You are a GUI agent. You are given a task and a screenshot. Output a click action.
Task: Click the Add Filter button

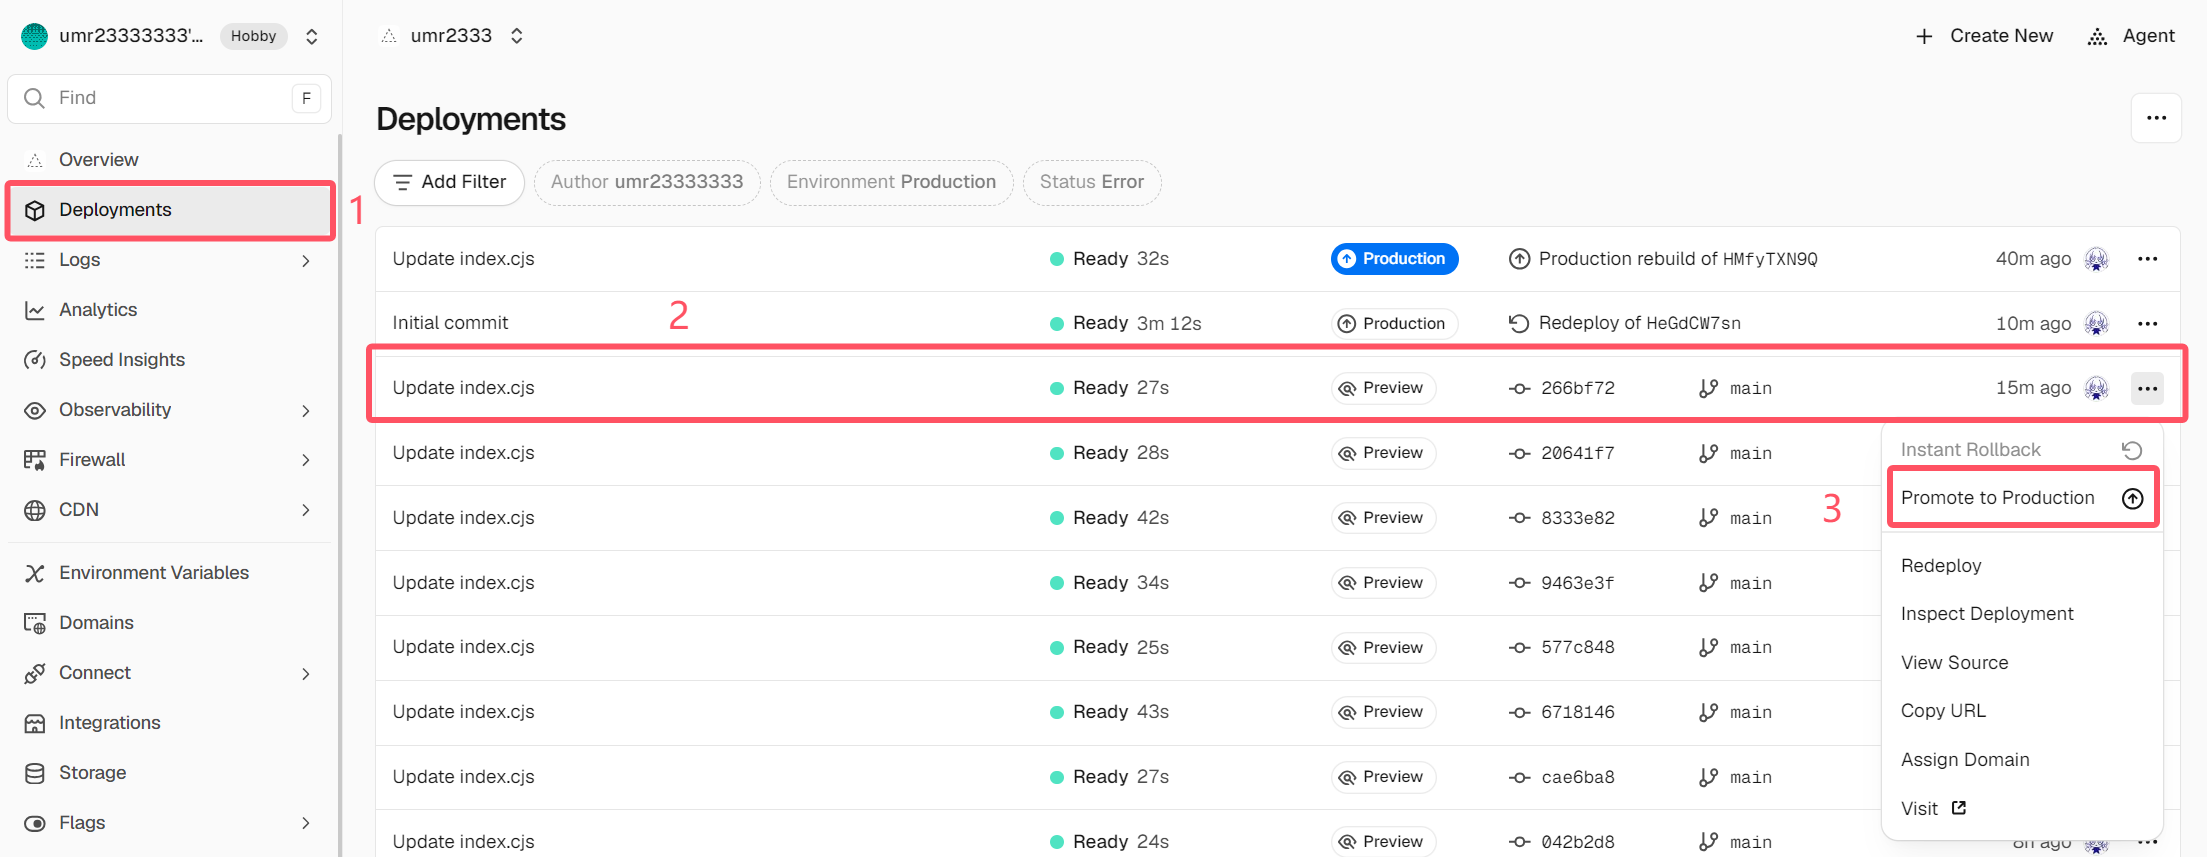point(449,182)
